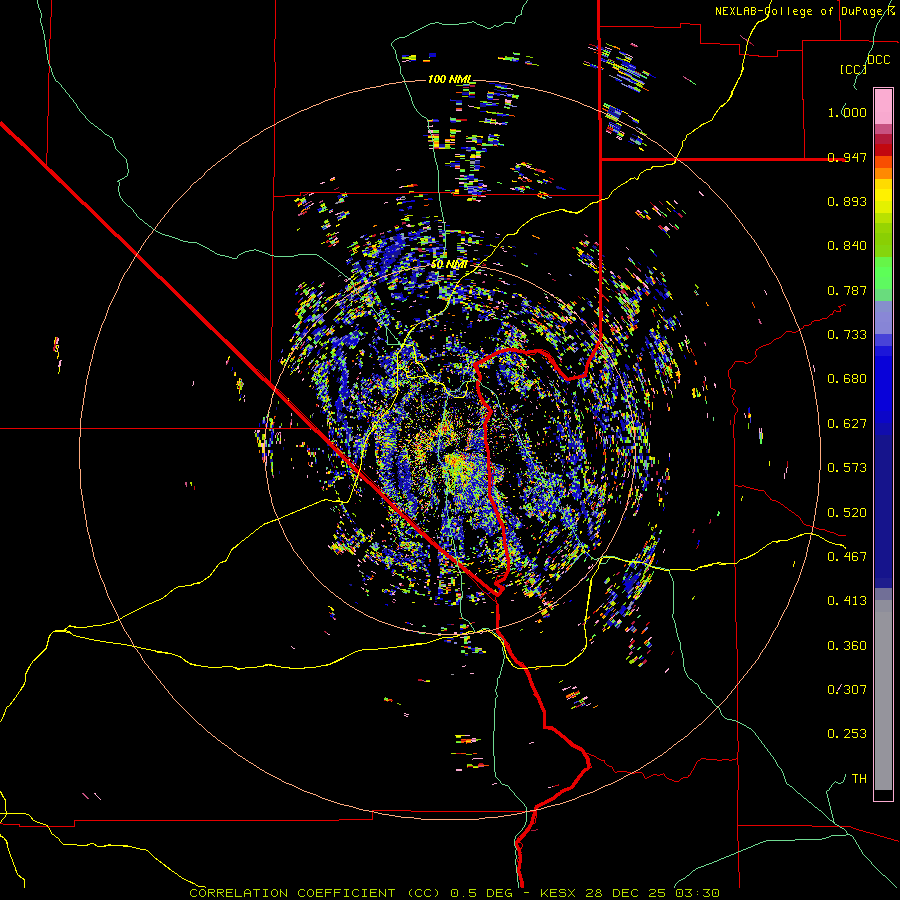Click the 0.253 scale value
The image size is (900, 900).
click(x=847, y=734)
